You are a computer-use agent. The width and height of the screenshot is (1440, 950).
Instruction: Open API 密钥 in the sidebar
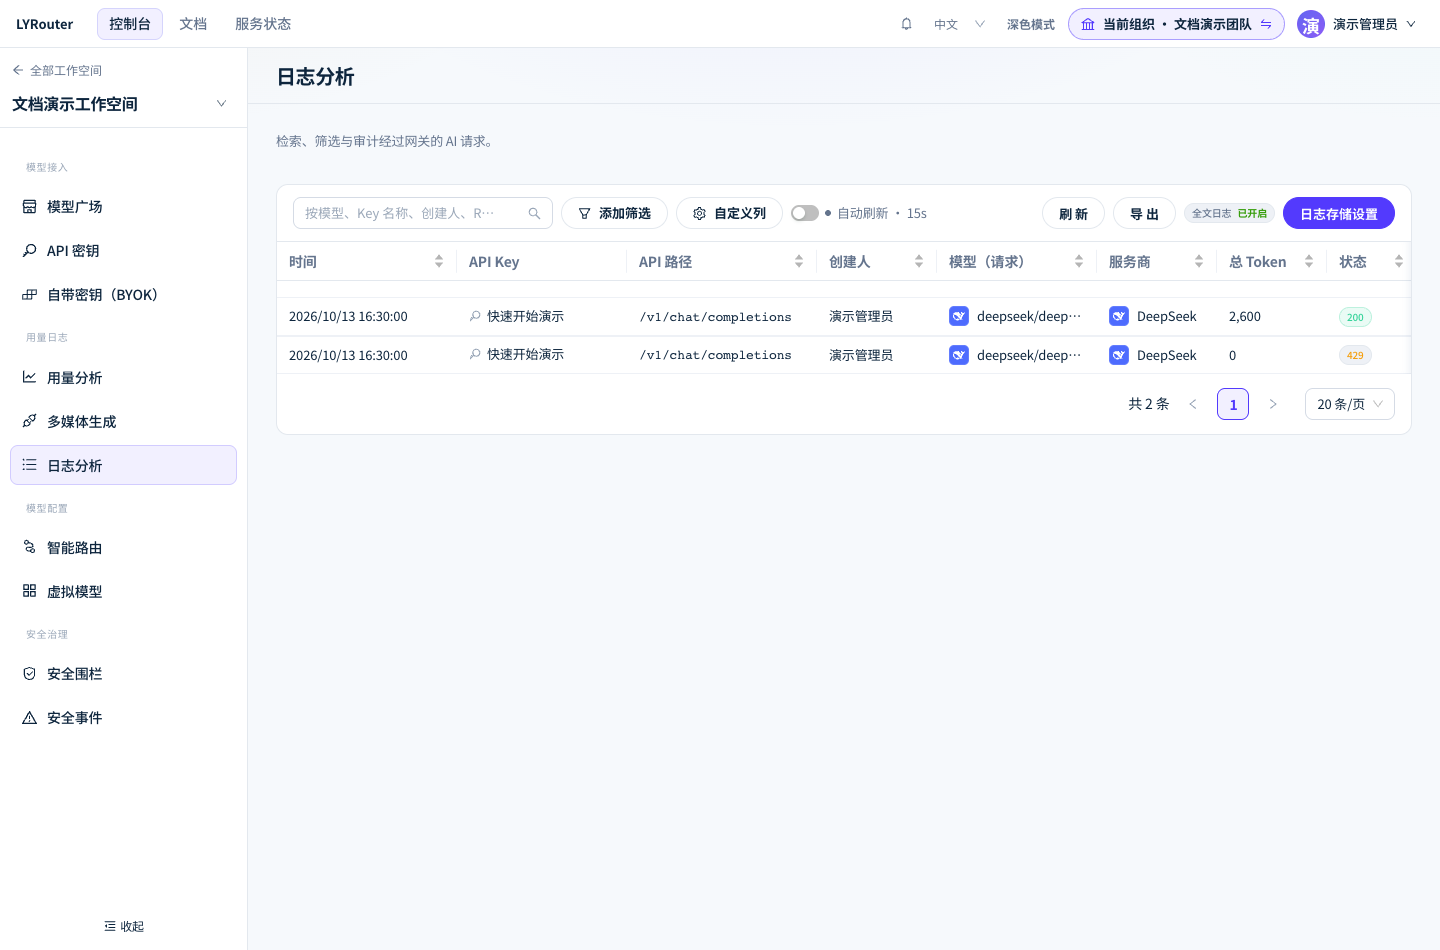tap(123, 251)
